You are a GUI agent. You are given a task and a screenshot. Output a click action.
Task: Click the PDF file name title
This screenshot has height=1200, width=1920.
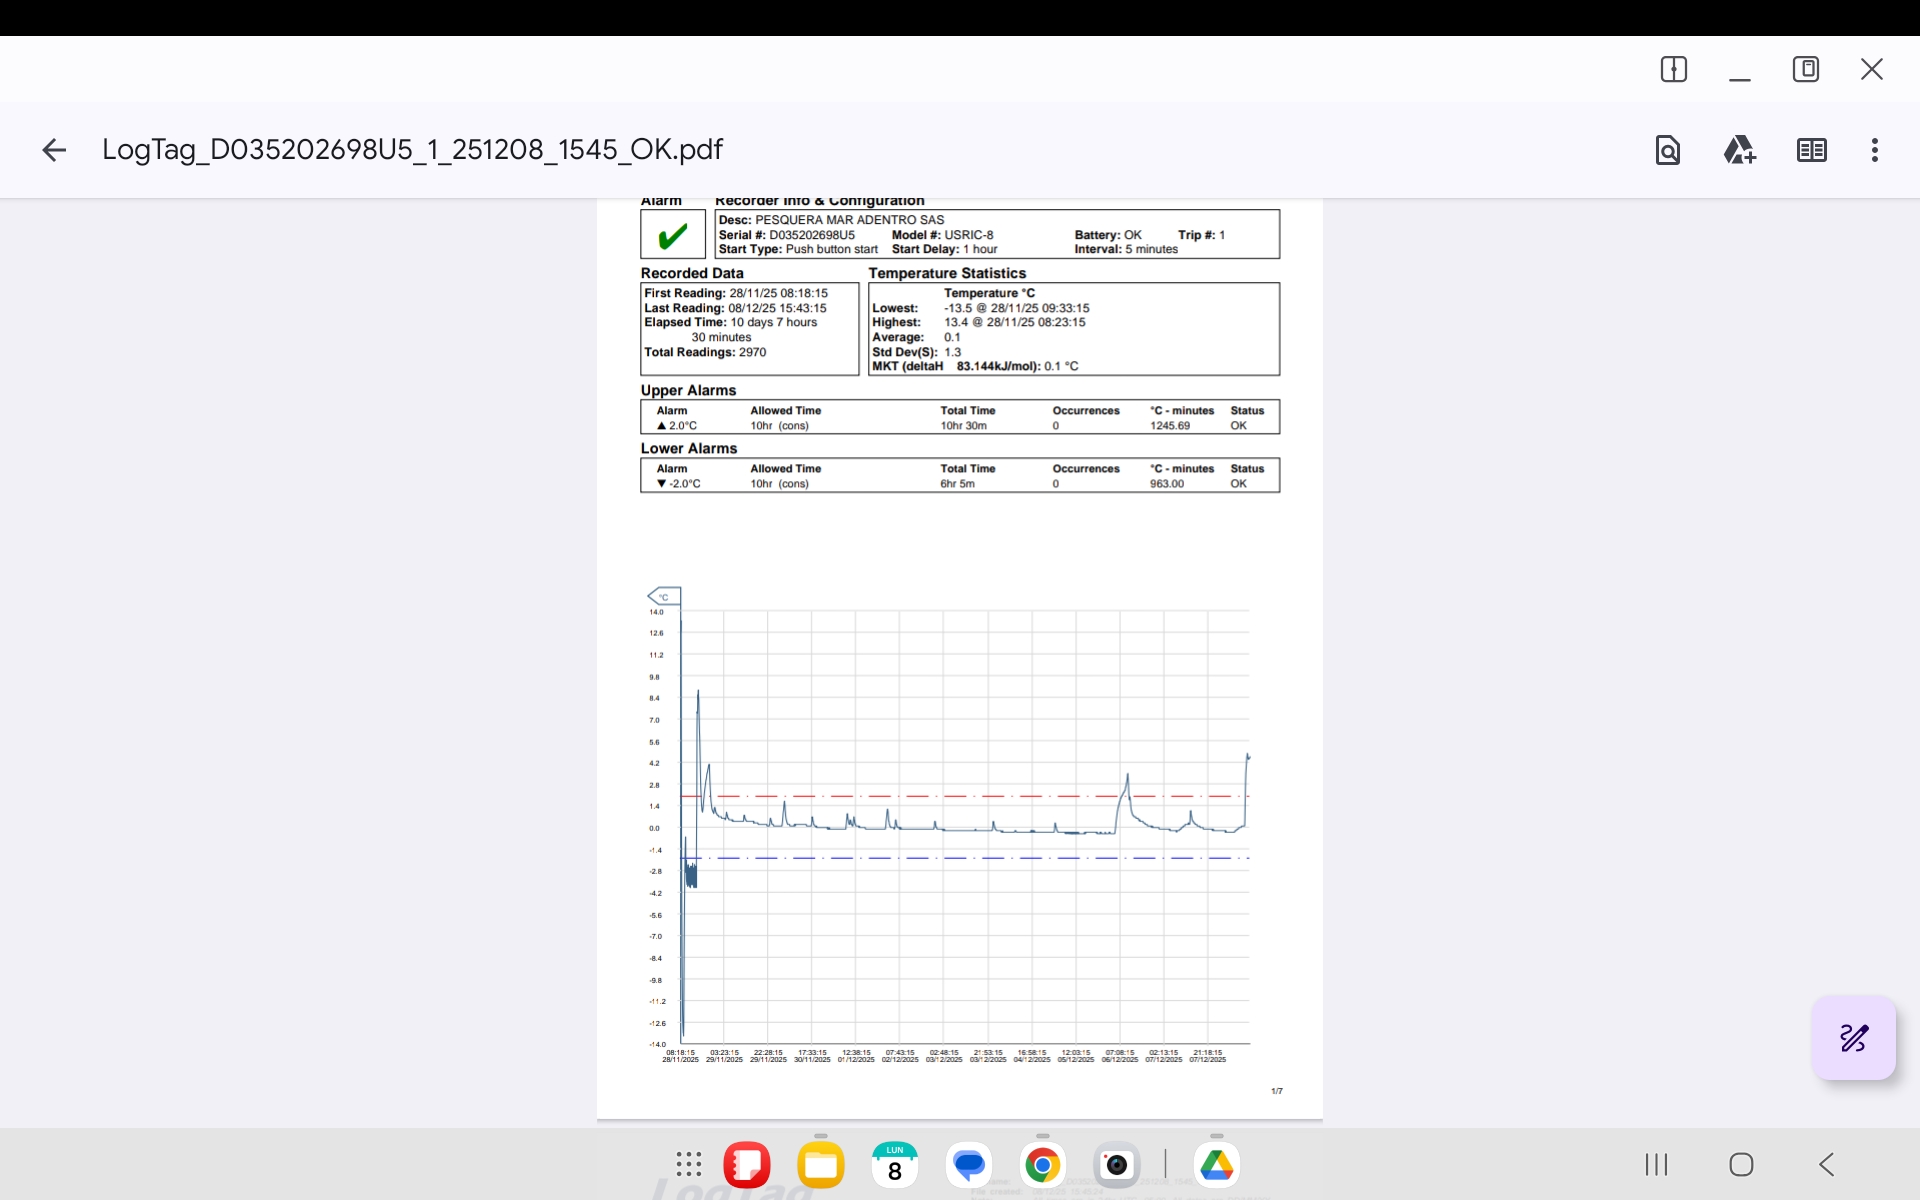pyautogui.click(x=412, y=150)
